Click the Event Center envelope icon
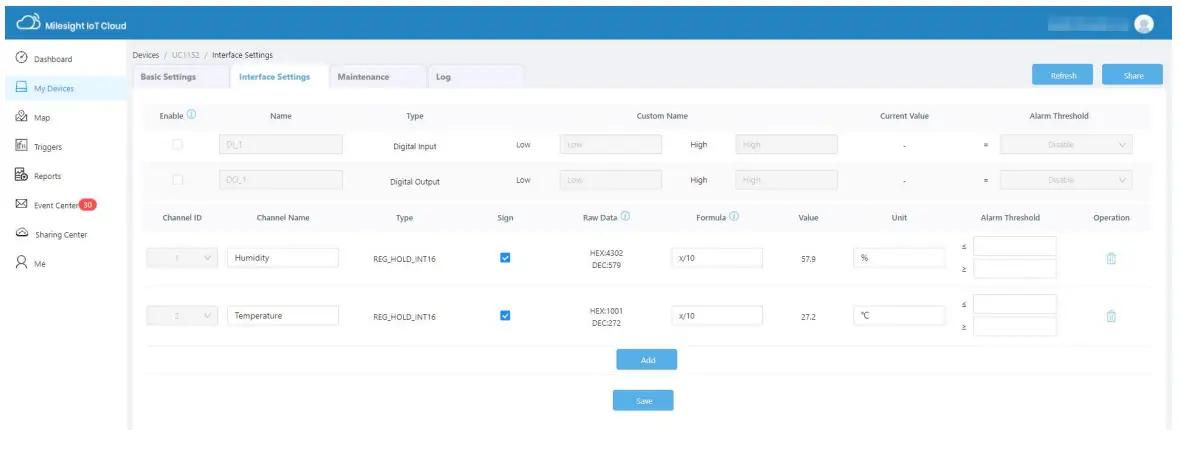The image size is (1180, 455). coord(21,205)
